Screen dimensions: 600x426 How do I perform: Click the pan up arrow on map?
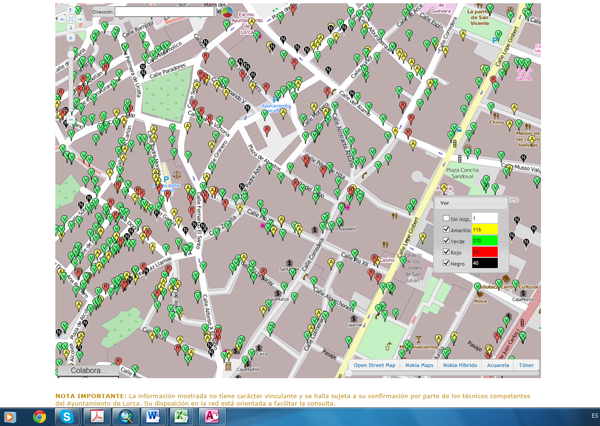pos(71,9)
